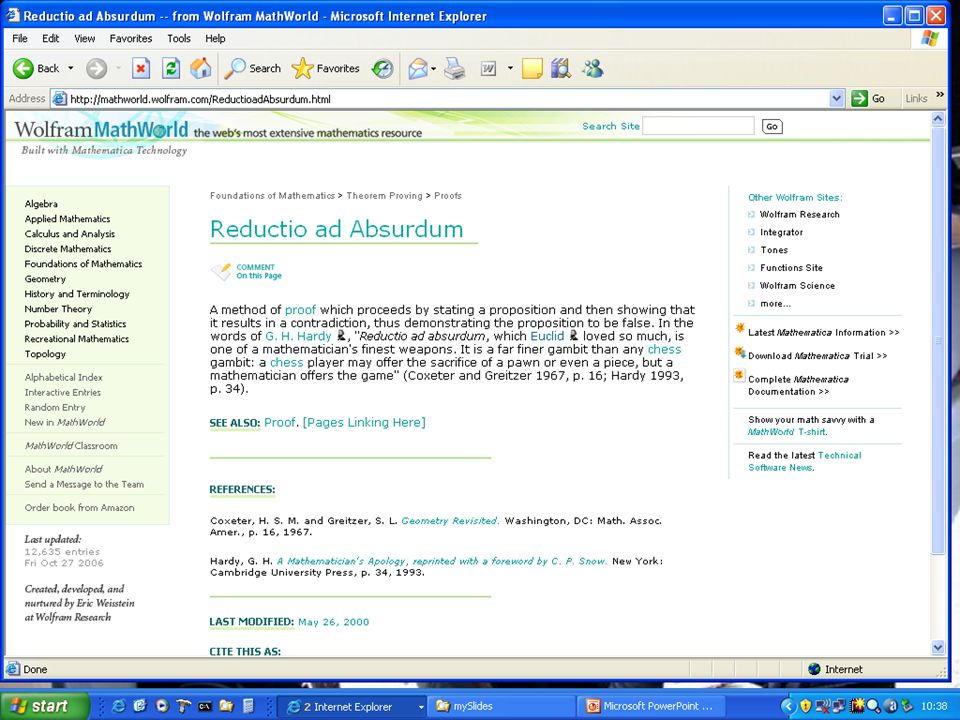This screenshot has height=720, width=960.
Task: Click the Latest Mathematica Information star icon
Action: [740, 329]
